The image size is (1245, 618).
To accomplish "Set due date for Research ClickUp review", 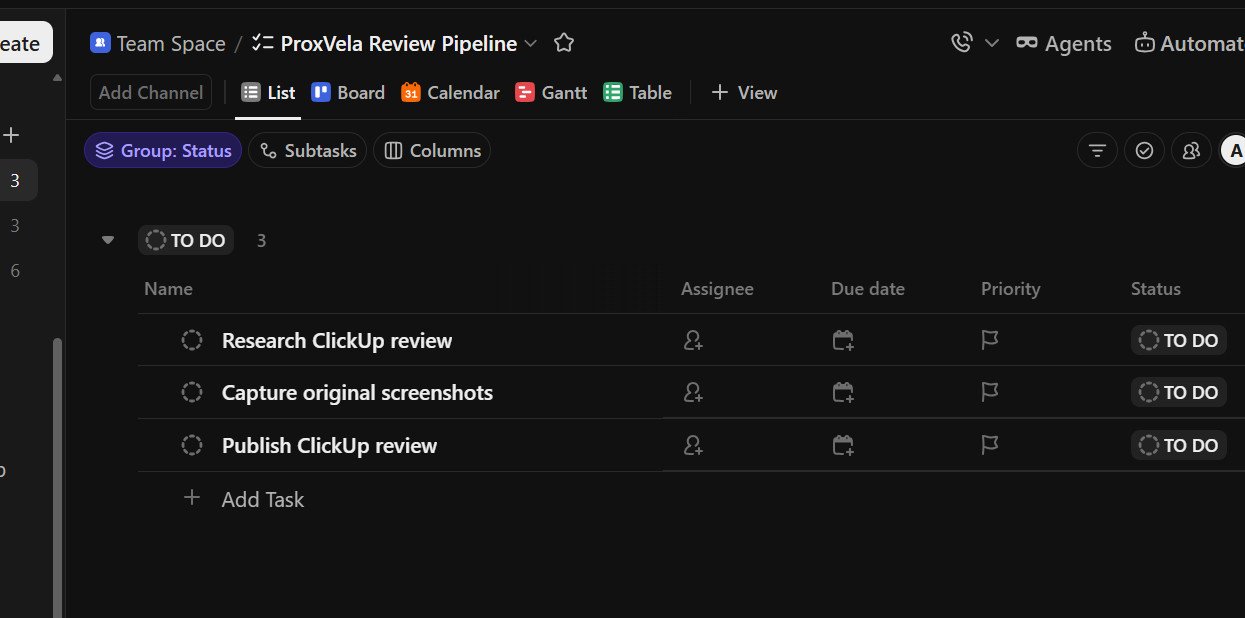I will [843, 340].
